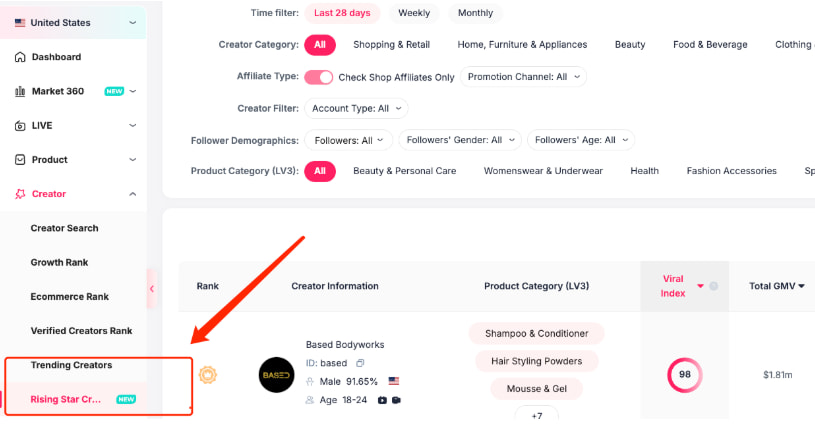
Task: Click the LIVE camera icon
Action: (x=20, y=125)
